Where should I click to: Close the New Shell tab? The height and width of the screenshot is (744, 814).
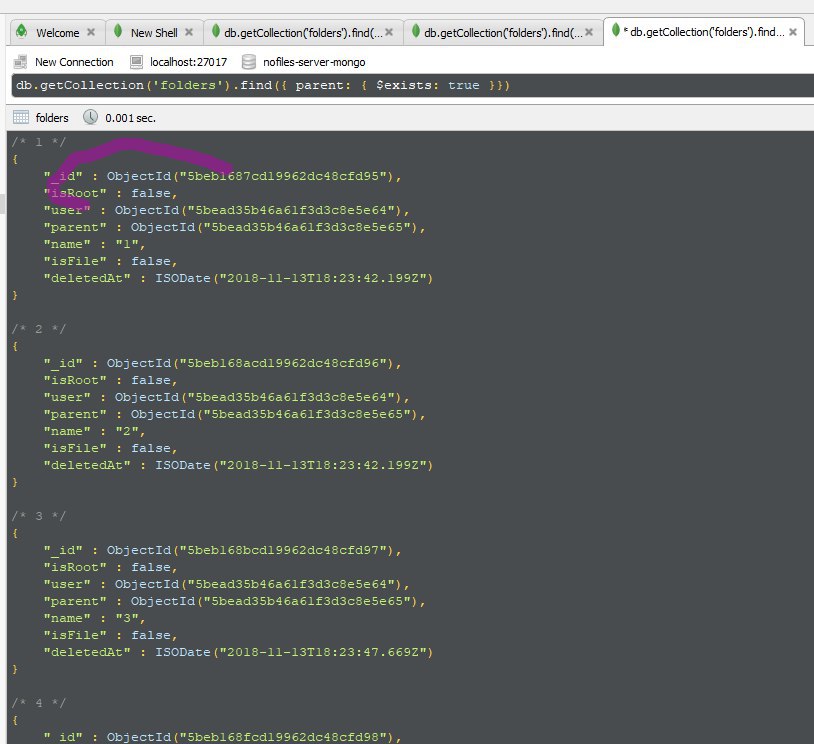tap(189, 32)
